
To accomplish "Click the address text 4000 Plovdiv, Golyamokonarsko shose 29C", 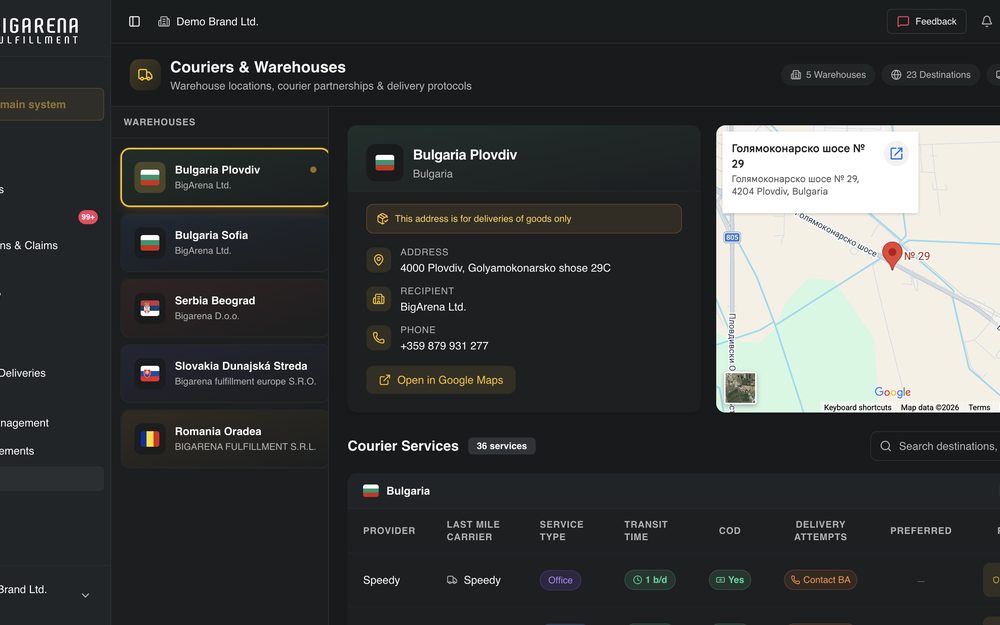I will [x=505, y=268].
